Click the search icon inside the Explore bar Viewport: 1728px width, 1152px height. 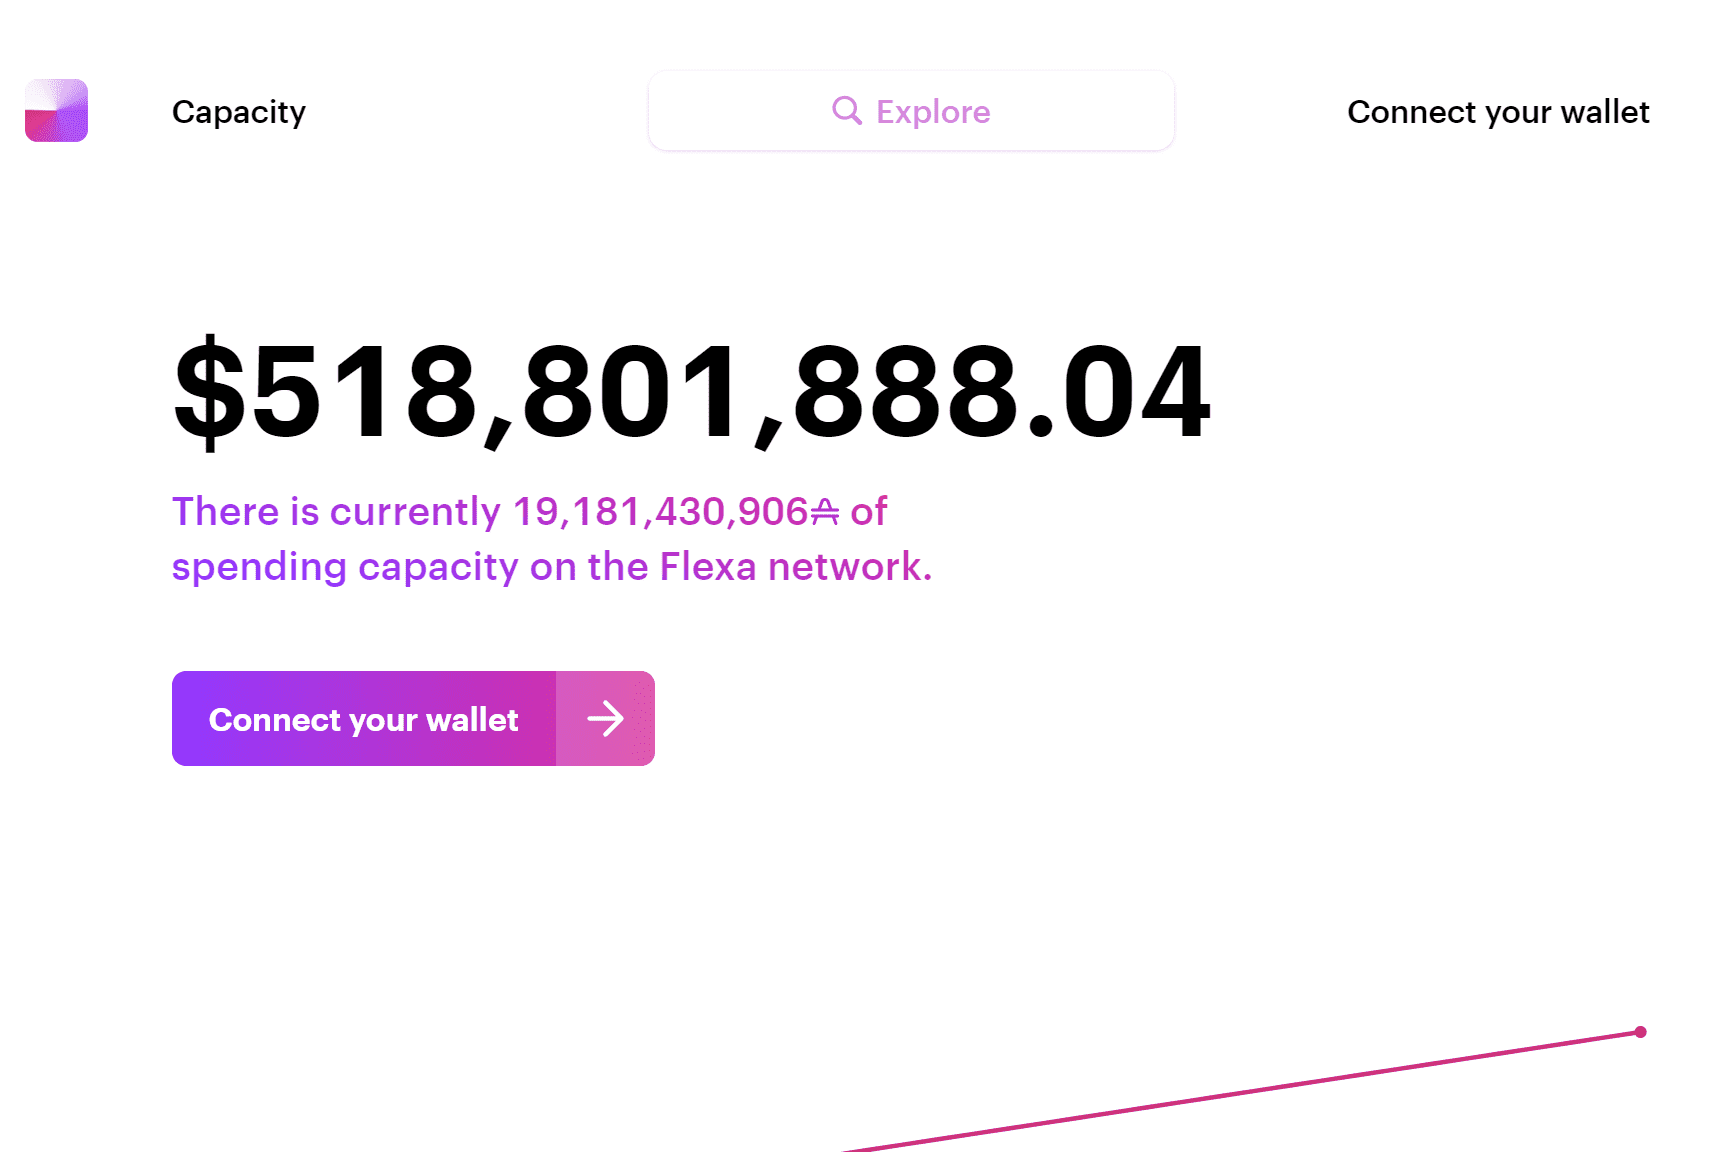tap(847, 110)
